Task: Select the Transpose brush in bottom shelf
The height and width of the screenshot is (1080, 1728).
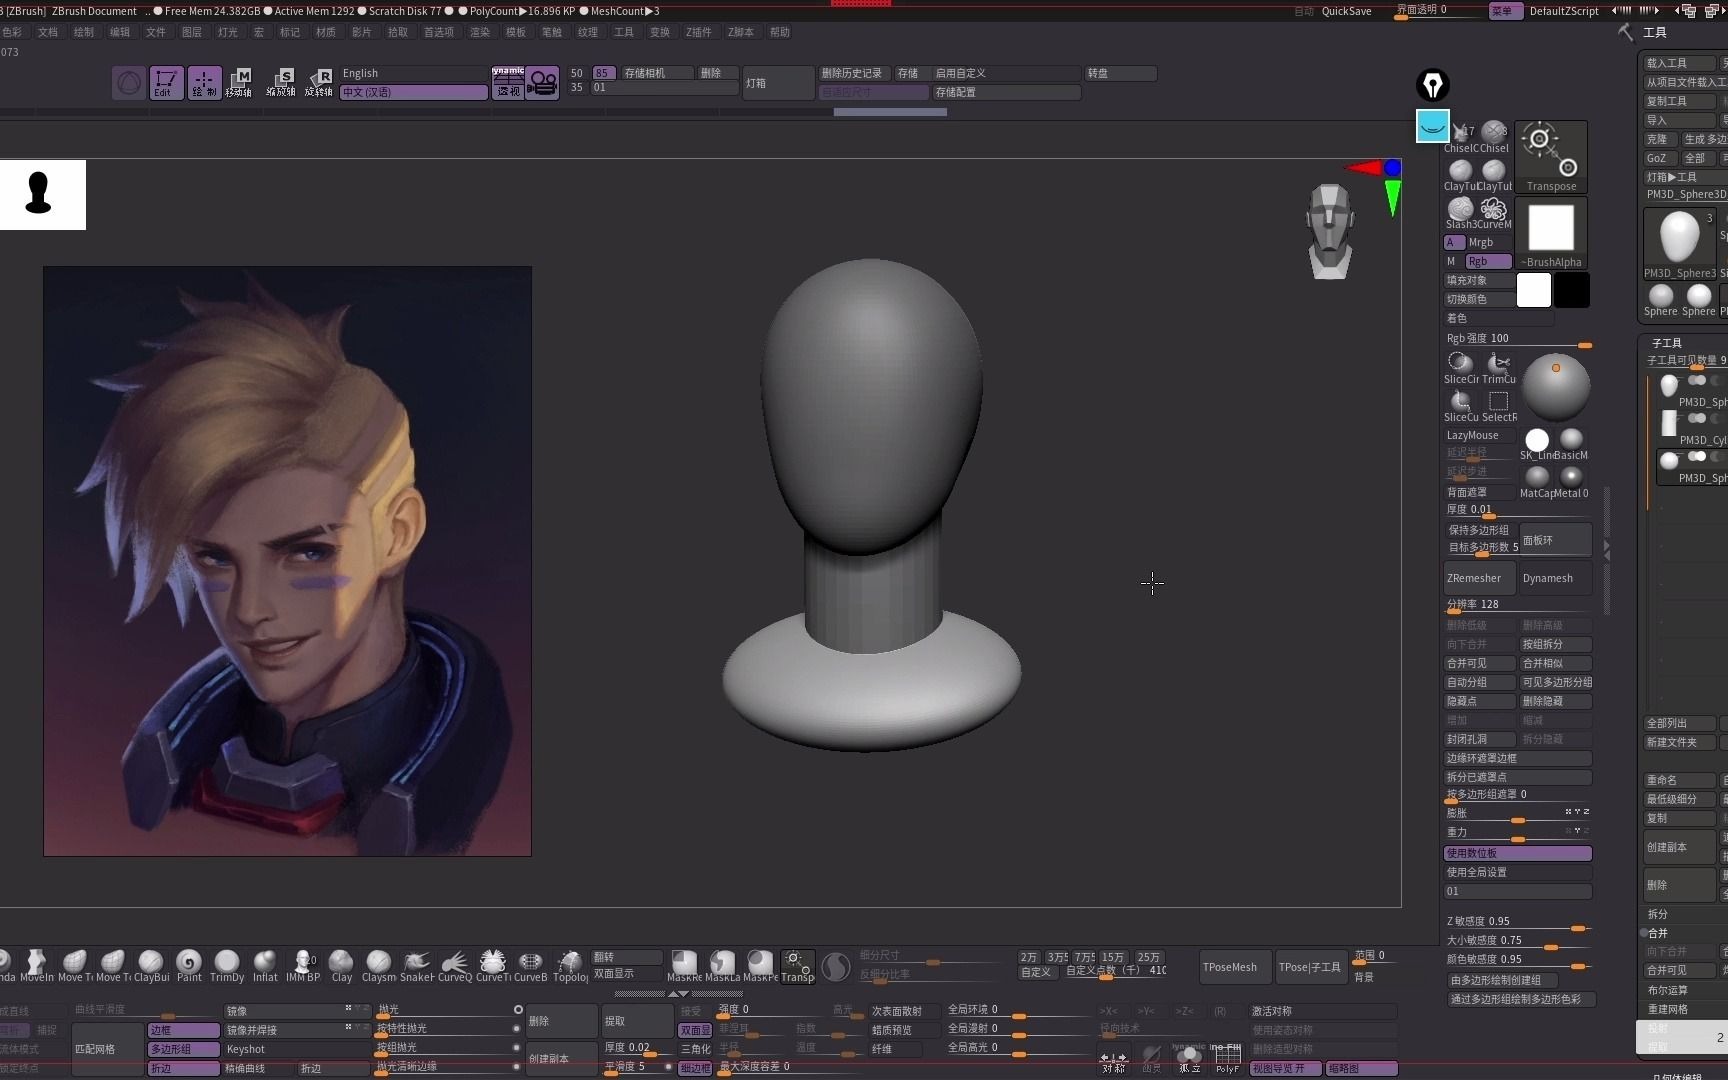Action: point(797,965)
